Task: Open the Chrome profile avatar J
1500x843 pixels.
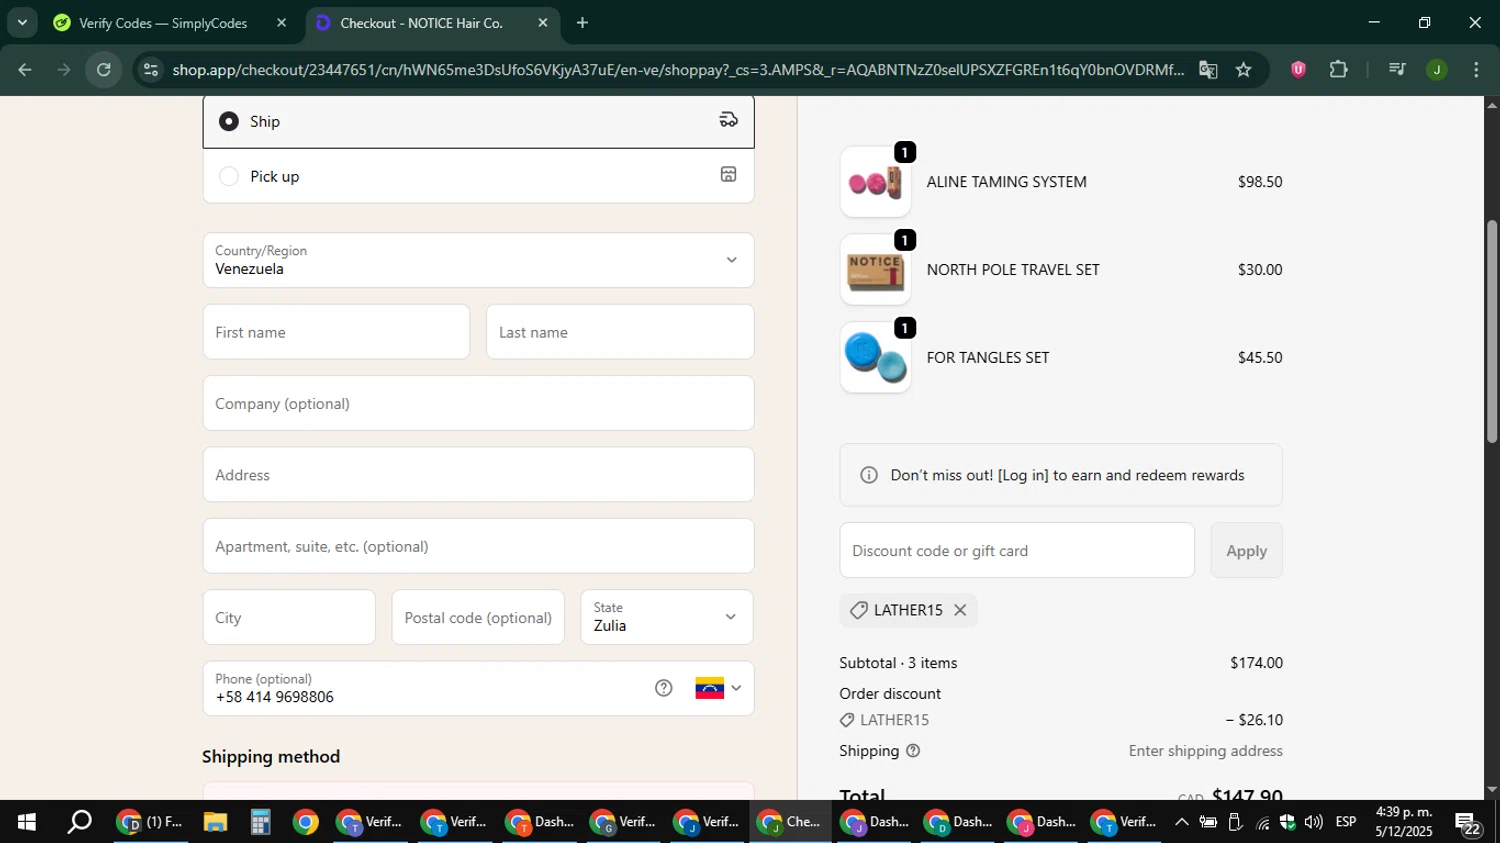Action: click(1437, 69)
